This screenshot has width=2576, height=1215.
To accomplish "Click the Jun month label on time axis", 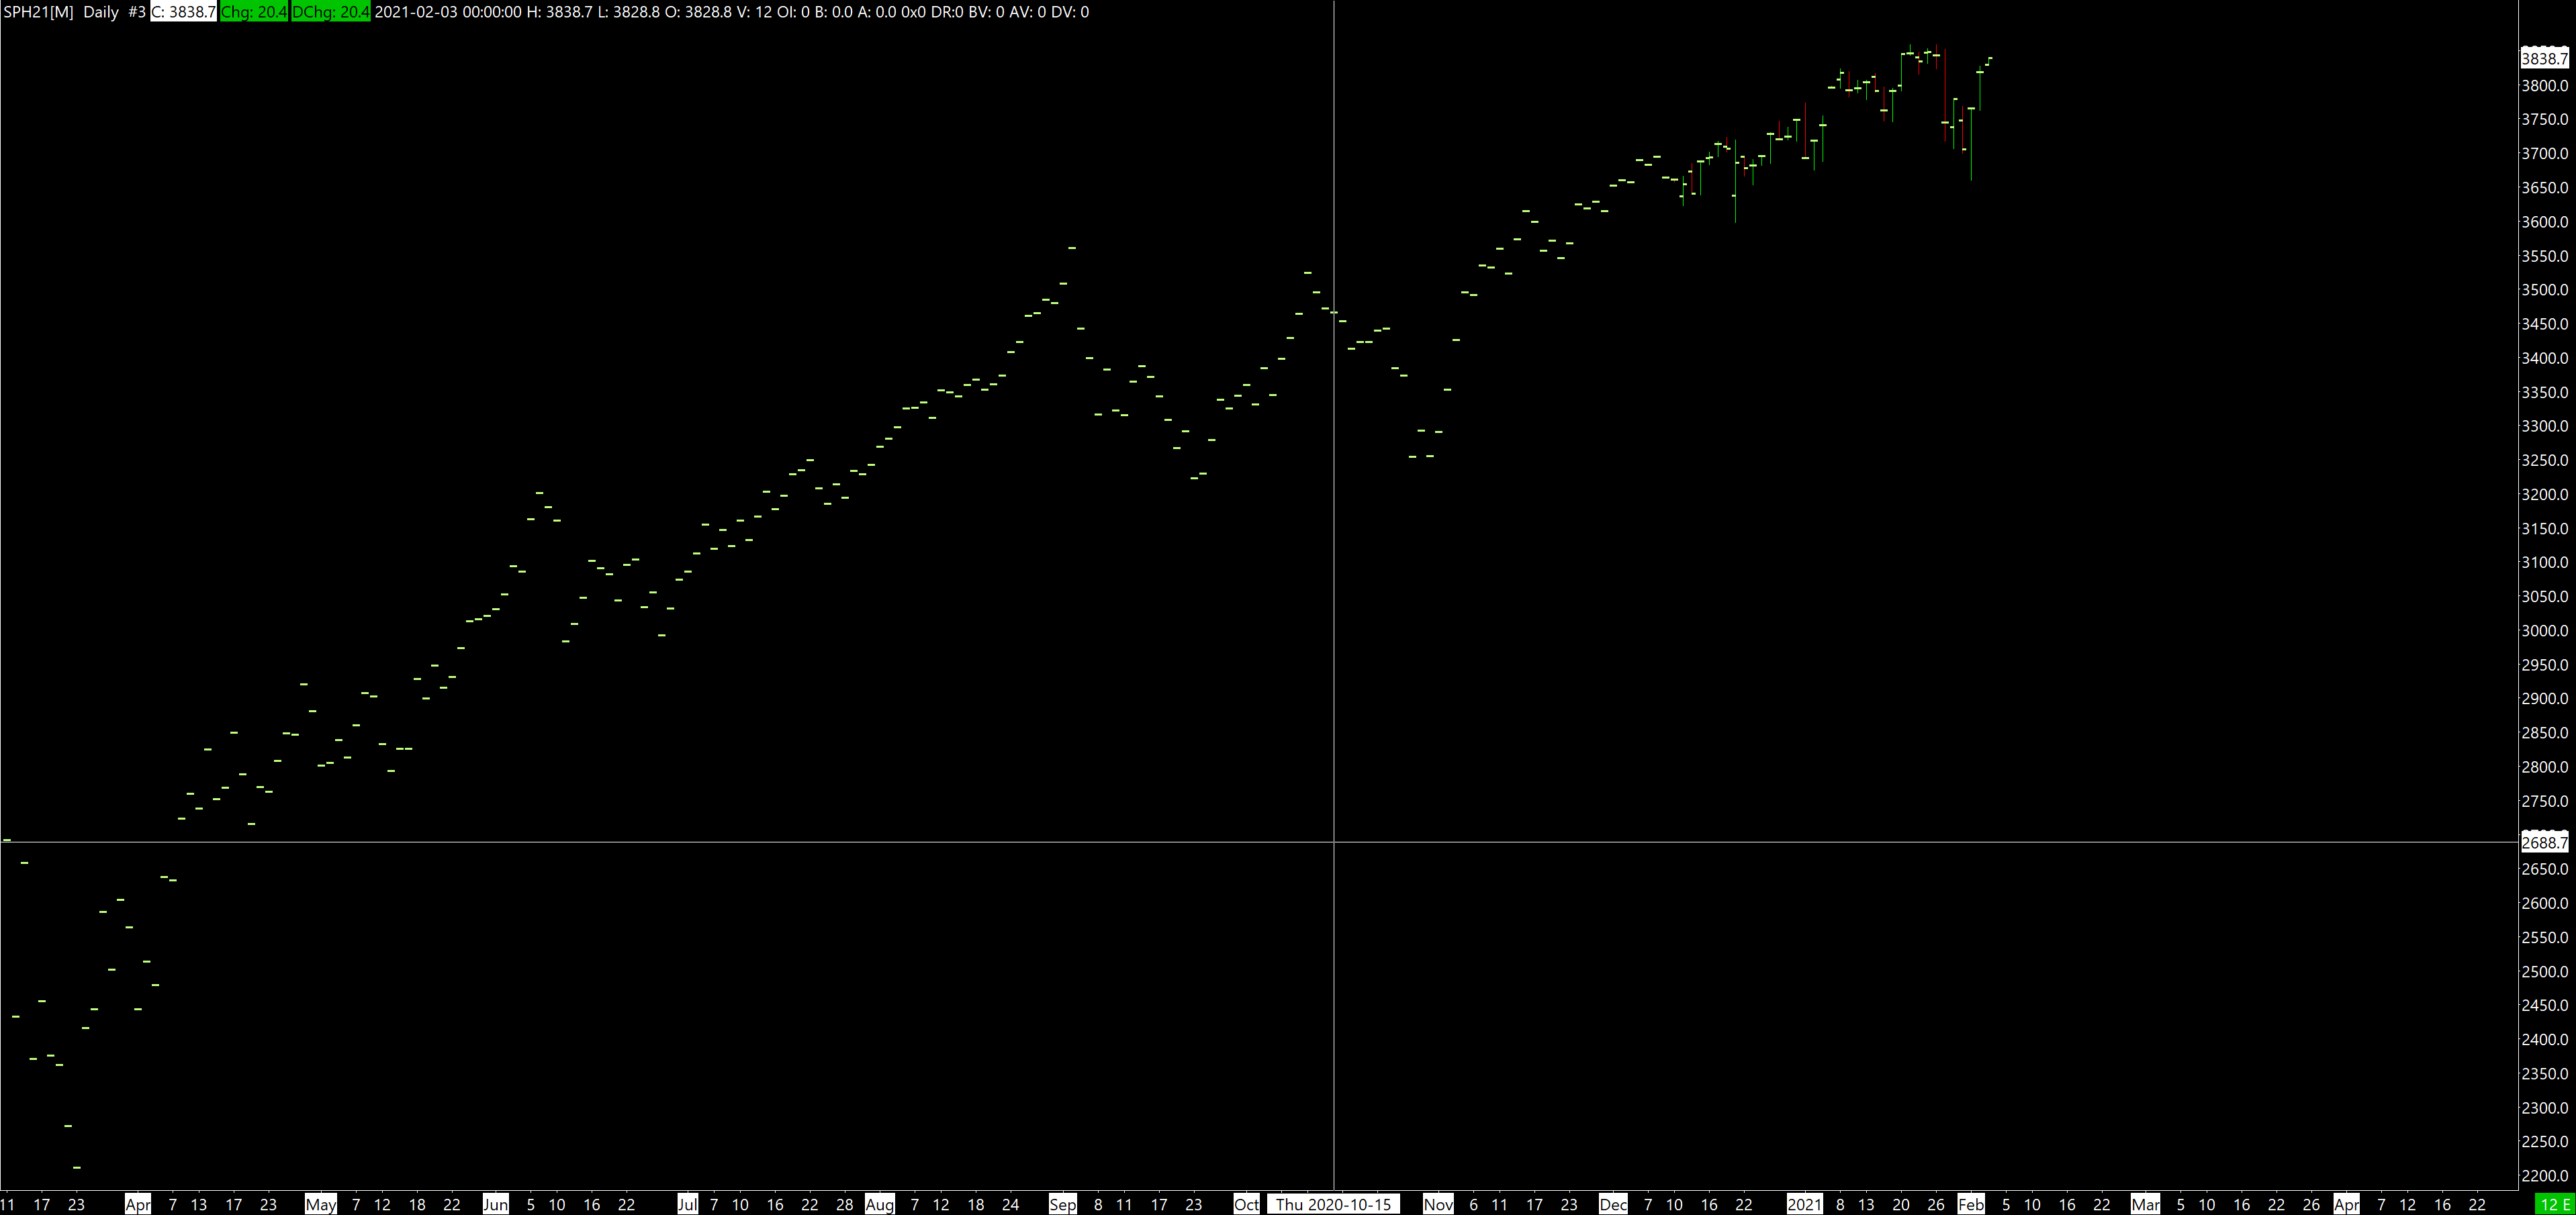I will pyautogui.click(x=495, y=1205).
